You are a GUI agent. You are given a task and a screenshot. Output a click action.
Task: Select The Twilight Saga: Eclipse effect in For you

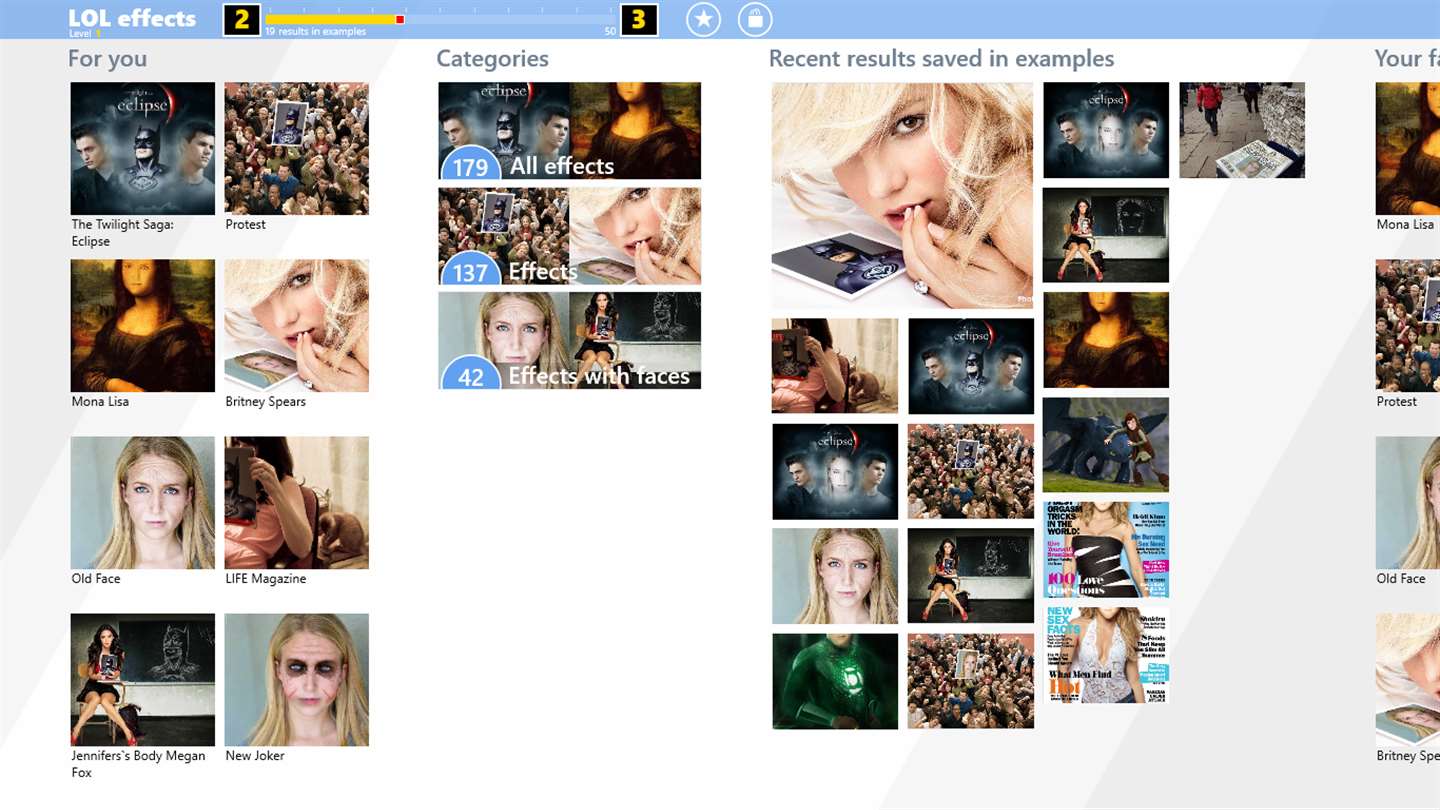click(142, 148)
